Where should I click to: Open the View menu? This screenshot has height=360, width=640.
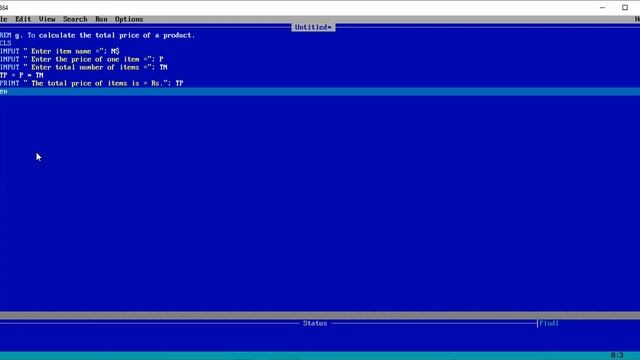pyautogui.click(x=47, y=19)
